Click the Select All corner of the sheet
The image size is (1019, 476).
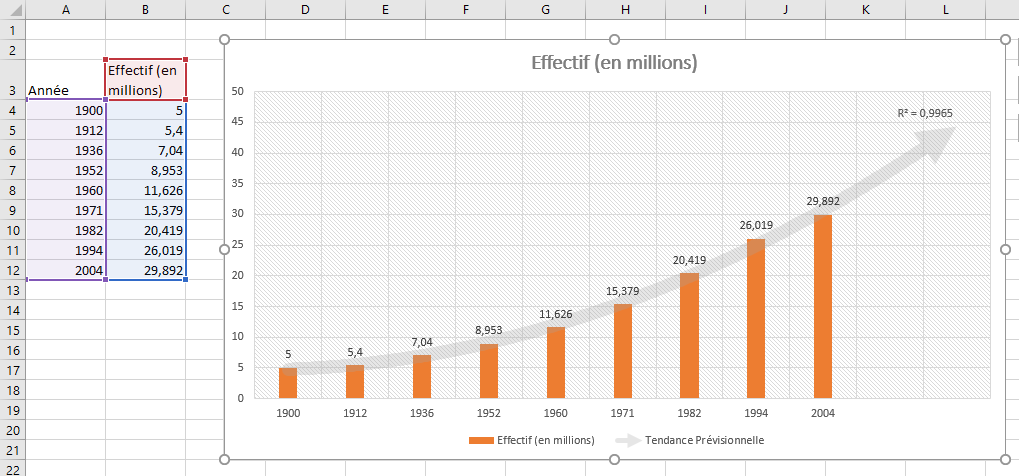pos(13,9)
